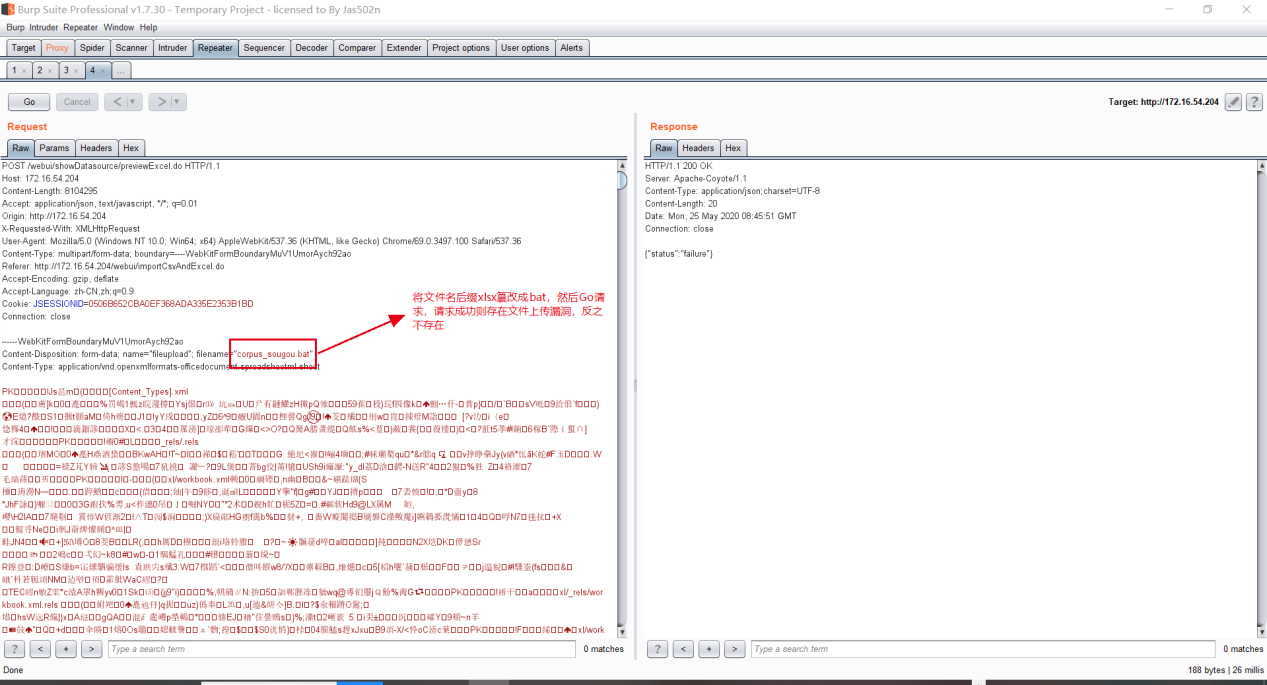The image size is (1267, 685).
Task: Go to next match in Request search
Action: (91, 649)
